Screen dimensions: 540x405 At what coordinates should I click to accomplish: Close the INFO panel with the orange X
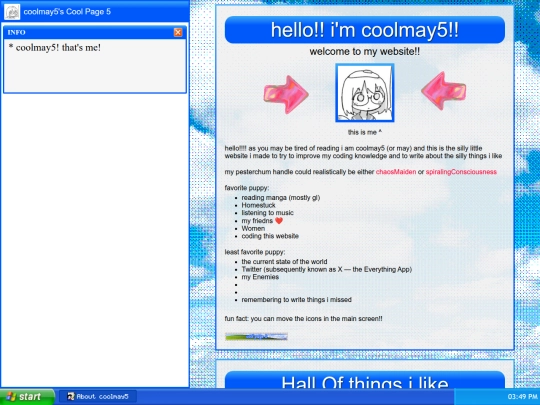[x=178, y=32]
